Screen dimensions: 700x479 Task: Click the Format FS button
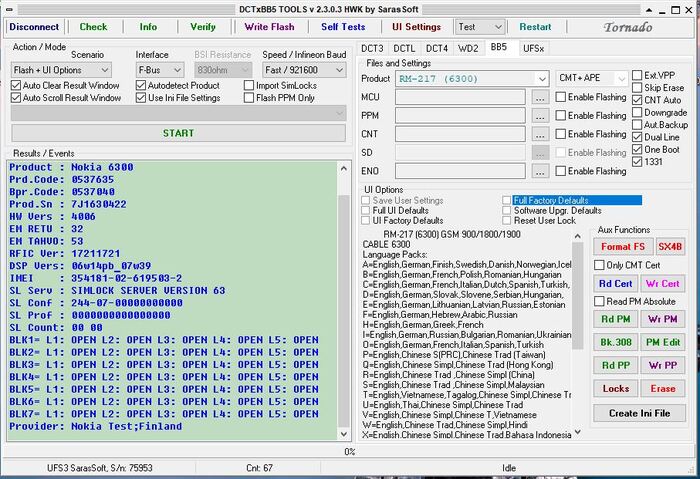pyautogui.click(x=623, y=246)
